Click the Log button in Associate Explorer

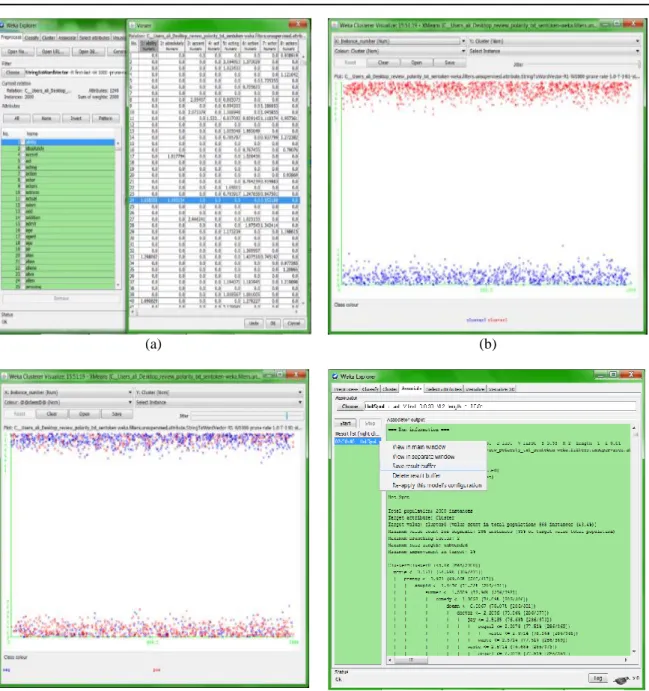pyautogui.click(x=598, y=678)
